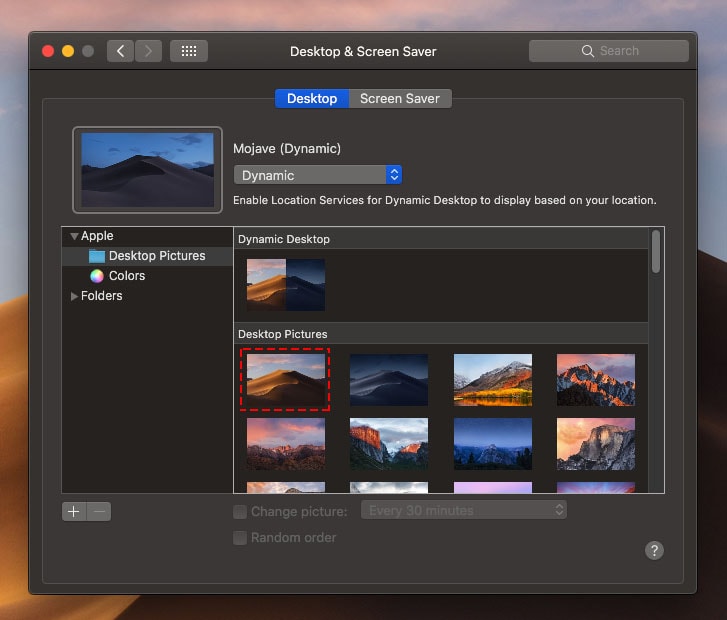Add a folder using the plus button
Image resolution: width=727 pixels, height=620 pixels.
(x=74, y=511)
